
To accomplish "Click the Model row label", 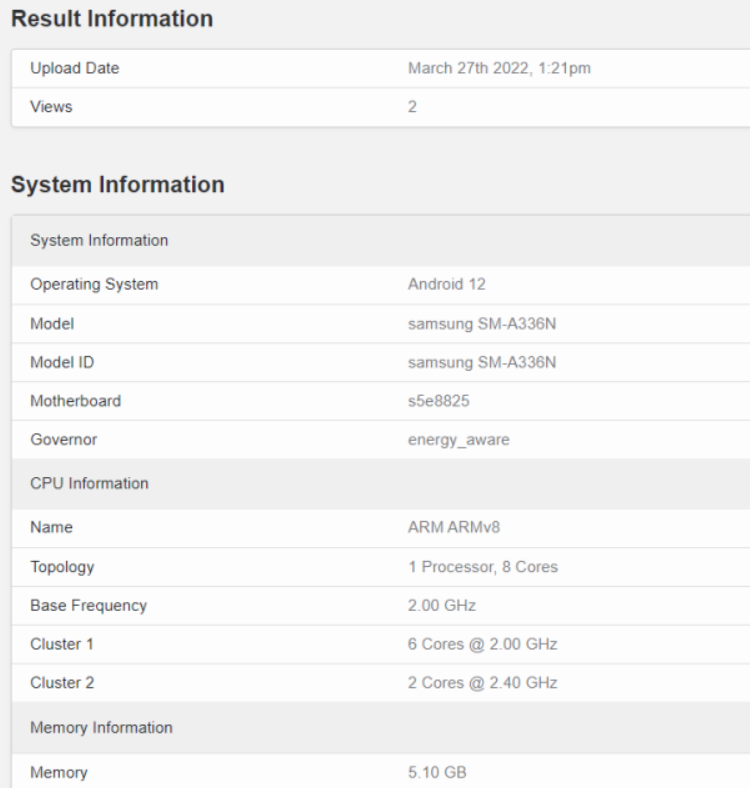I will click(x=52, y=323).
